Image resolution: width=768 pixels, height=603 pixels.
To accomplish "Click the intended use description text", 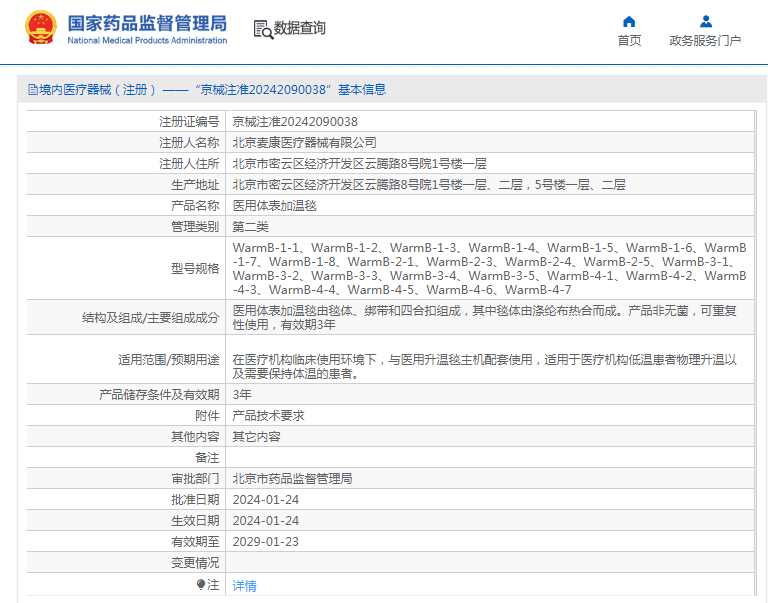I will 484,366.
